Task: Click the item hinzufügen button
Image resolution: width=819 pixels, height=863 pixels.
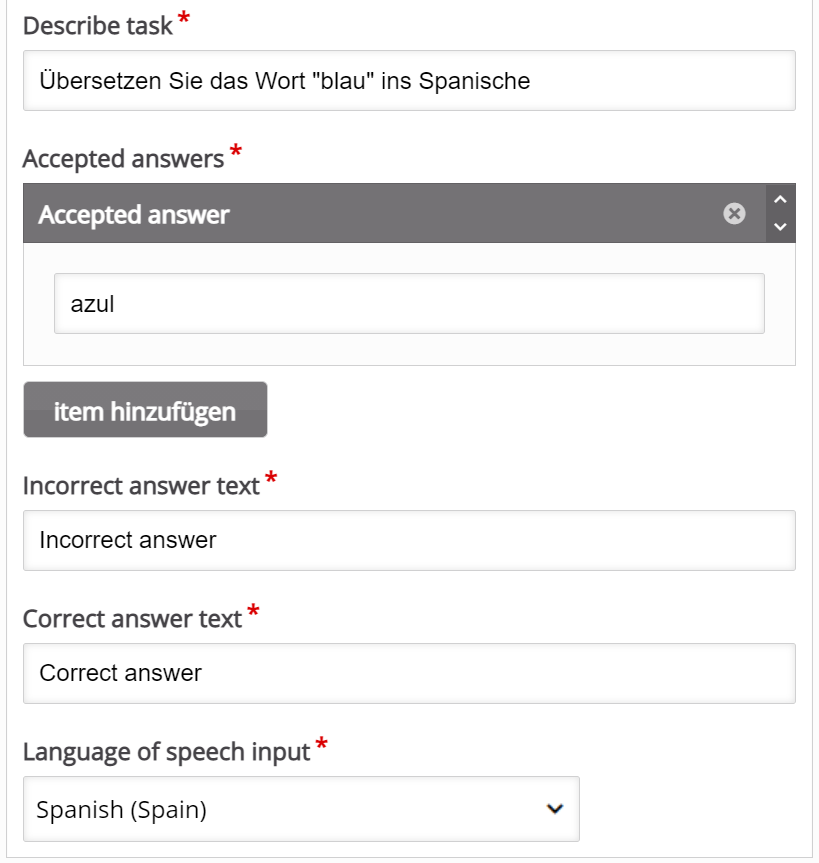Action: (143, 409)
